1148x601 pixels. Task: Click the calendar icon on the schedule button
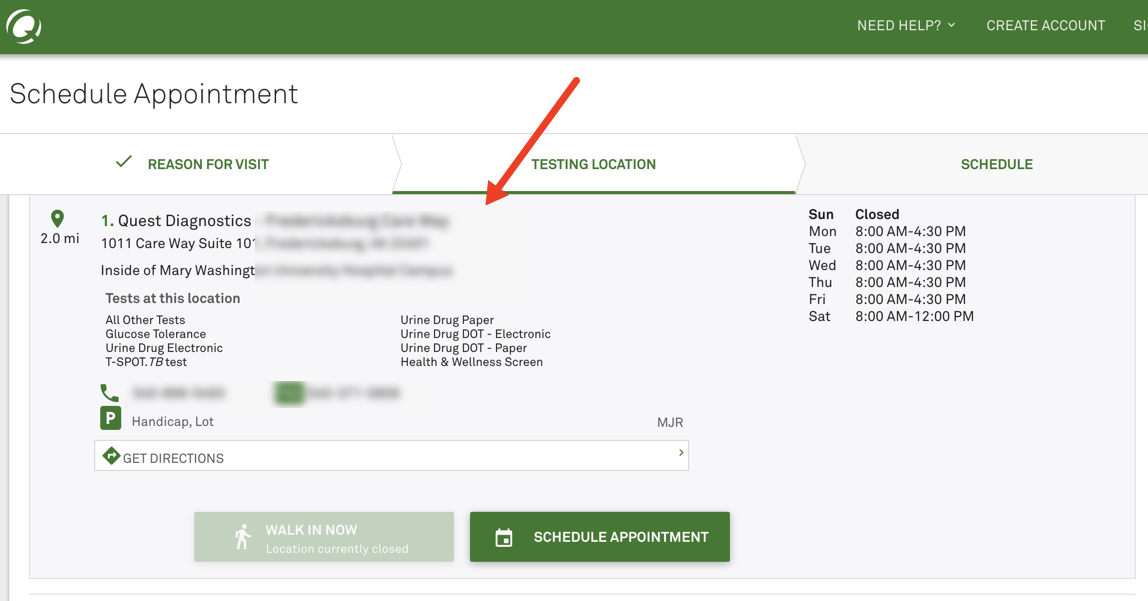tap(504, 538)
